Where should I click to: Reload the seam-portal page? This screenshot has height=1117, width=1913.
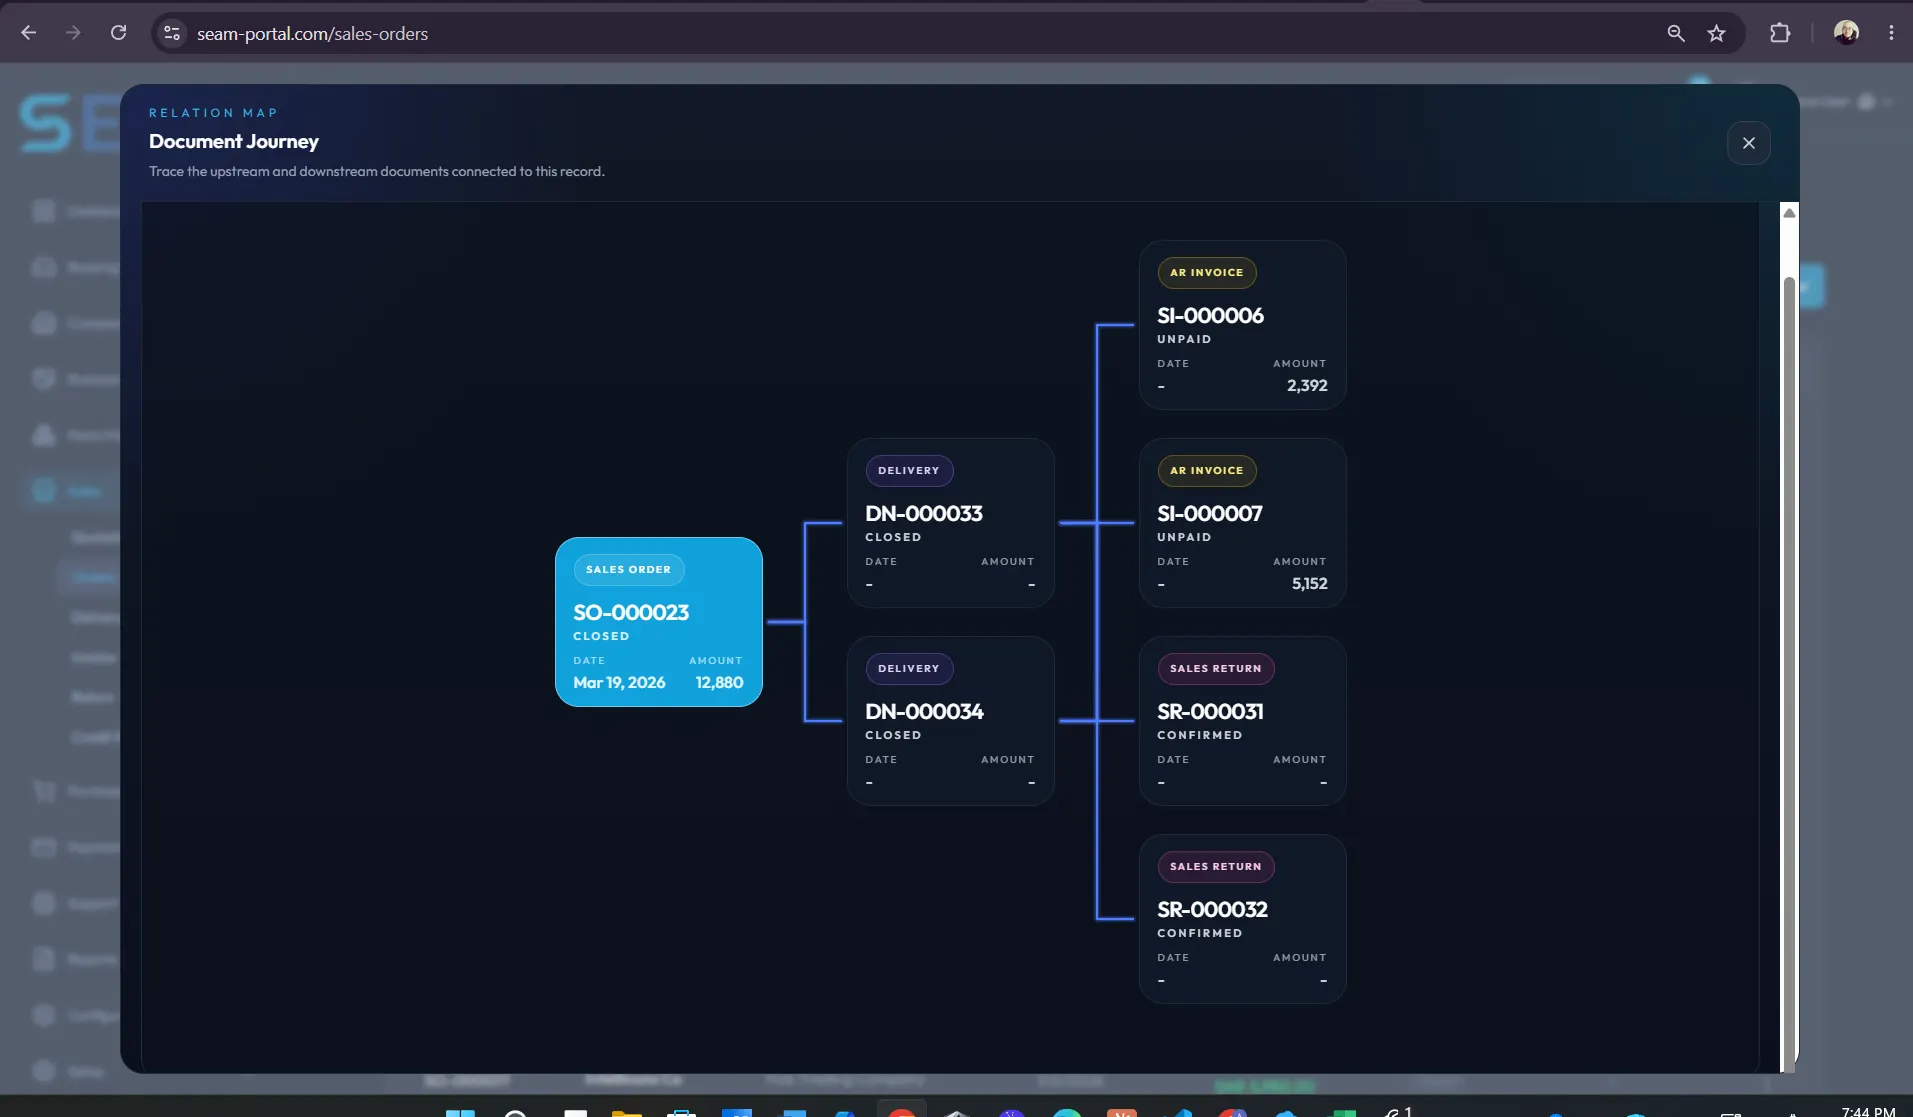tap(118, 33)
